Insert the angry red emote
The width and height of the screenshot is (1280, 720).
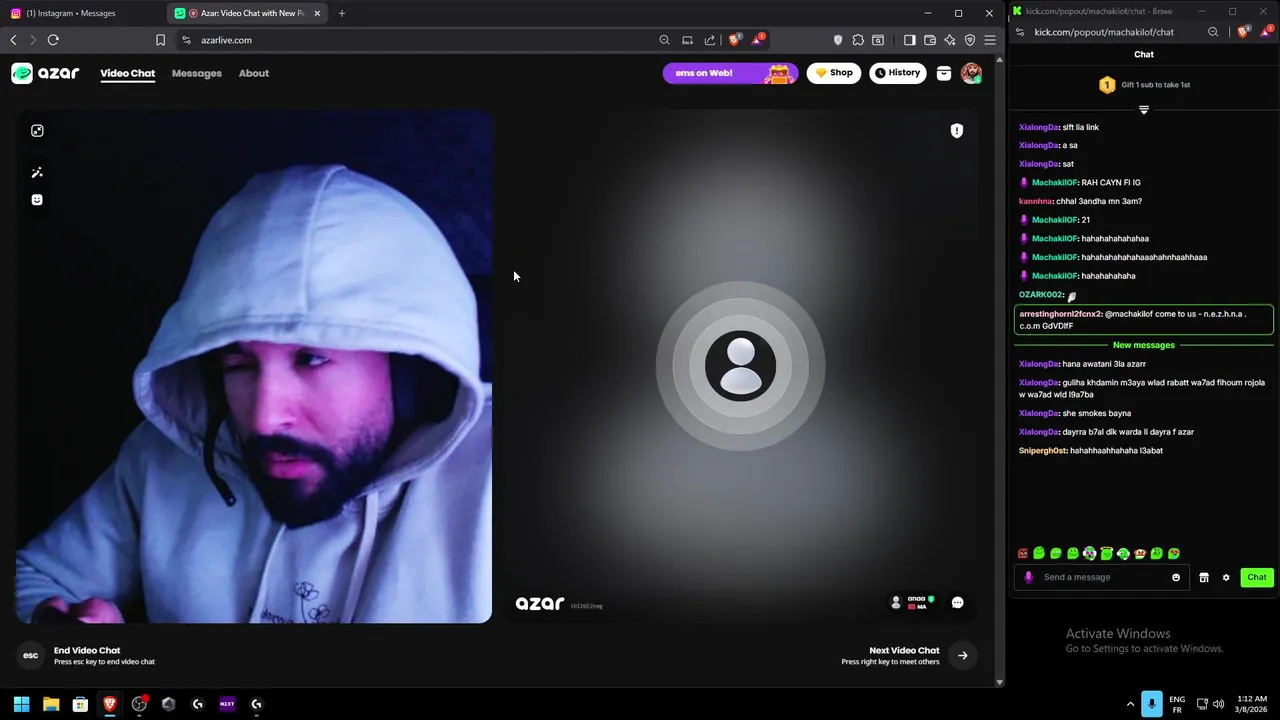(x=1022, y=553)
